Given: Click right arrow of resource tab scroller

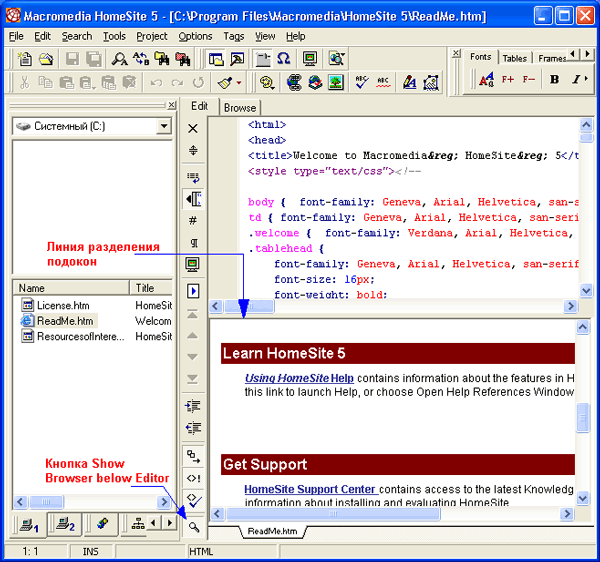Looking at the screenshot, I should 170,522.
